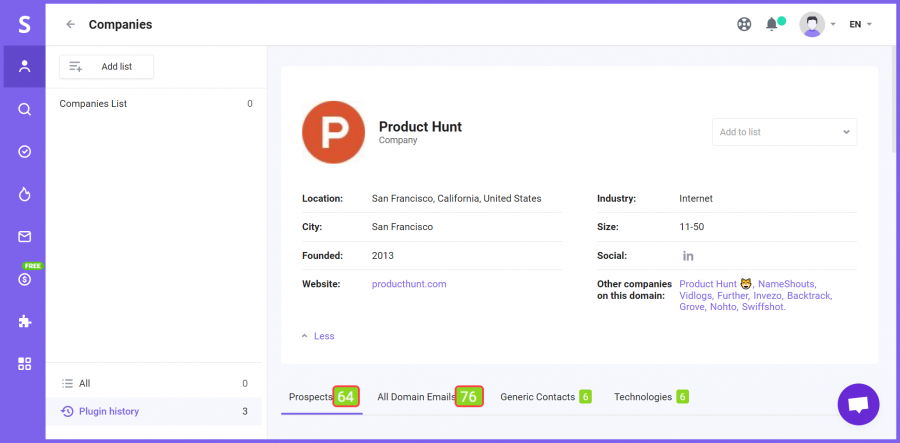Click the City value San Francisco

402,227
